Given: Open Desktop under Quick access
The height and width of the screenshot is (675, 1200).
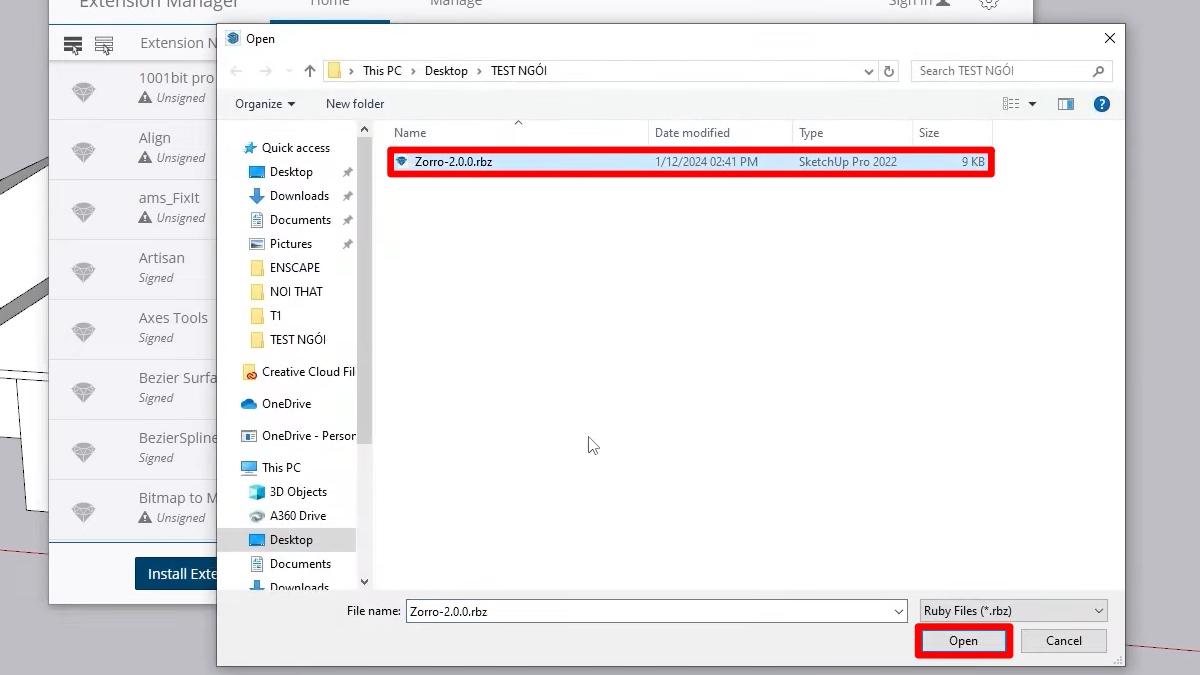Looking at the screenshot, I should 291,172.
